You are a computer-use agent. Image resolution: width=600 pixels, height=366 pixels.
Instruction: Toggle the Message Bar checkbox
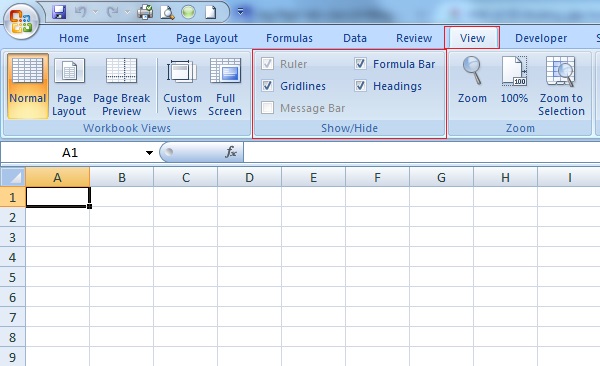pos(267,108)
